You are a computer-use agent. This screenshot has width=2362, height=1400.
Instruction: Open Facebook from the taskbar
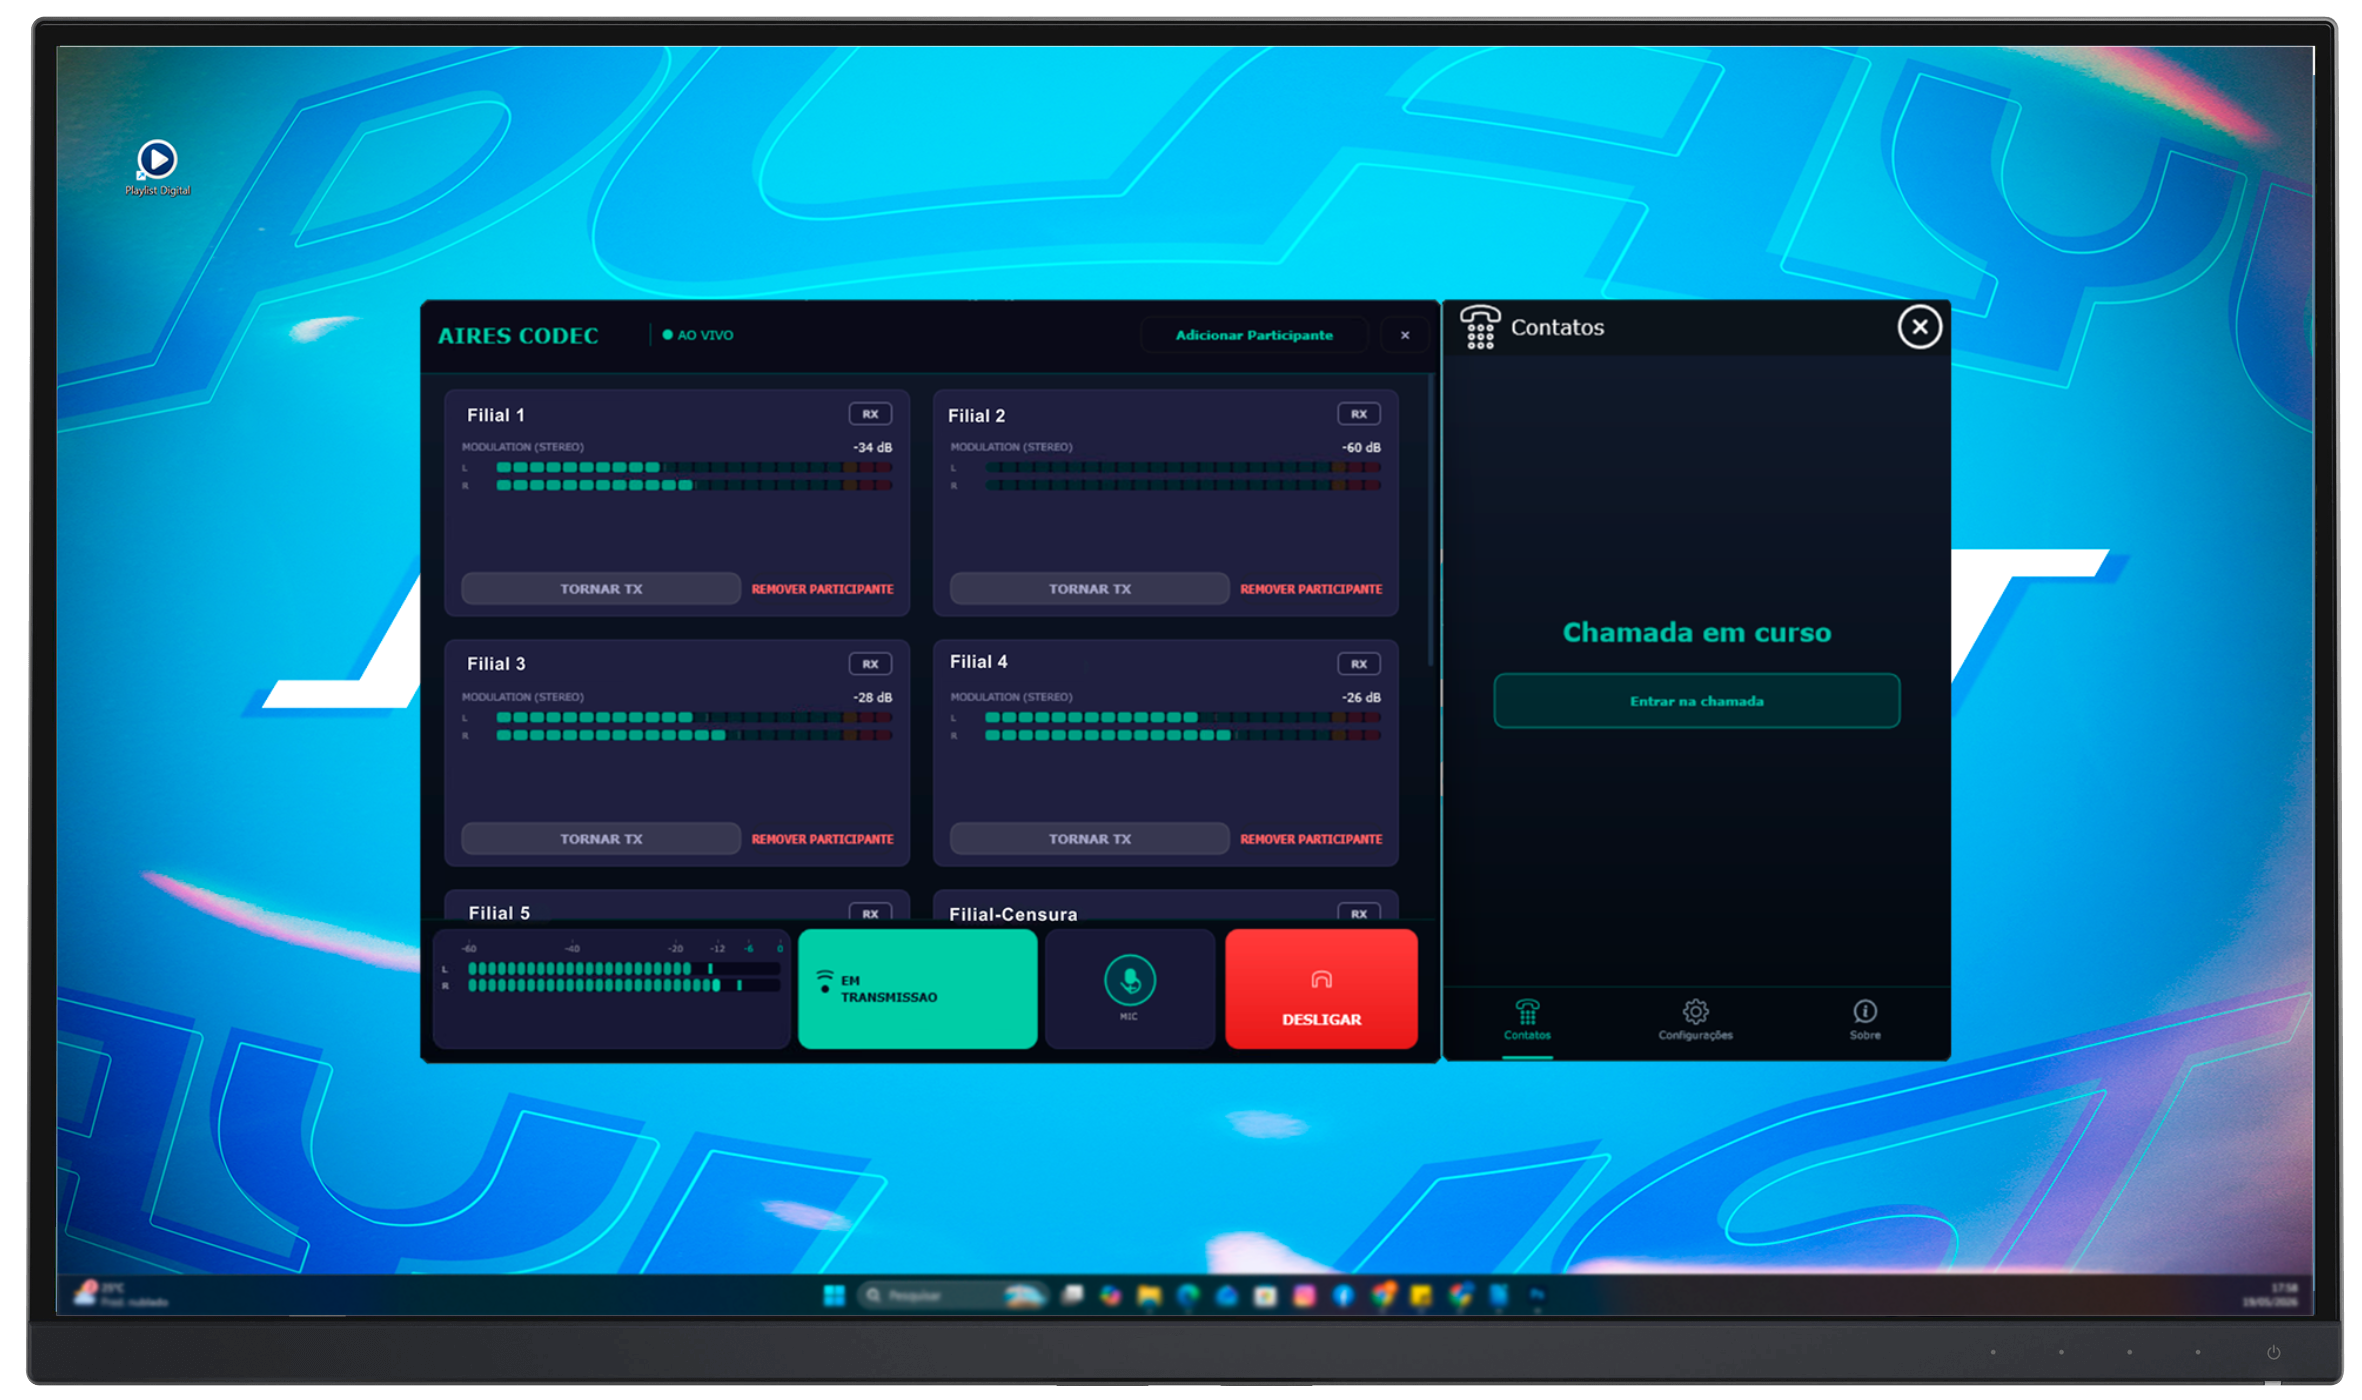pos(1344,1296)
